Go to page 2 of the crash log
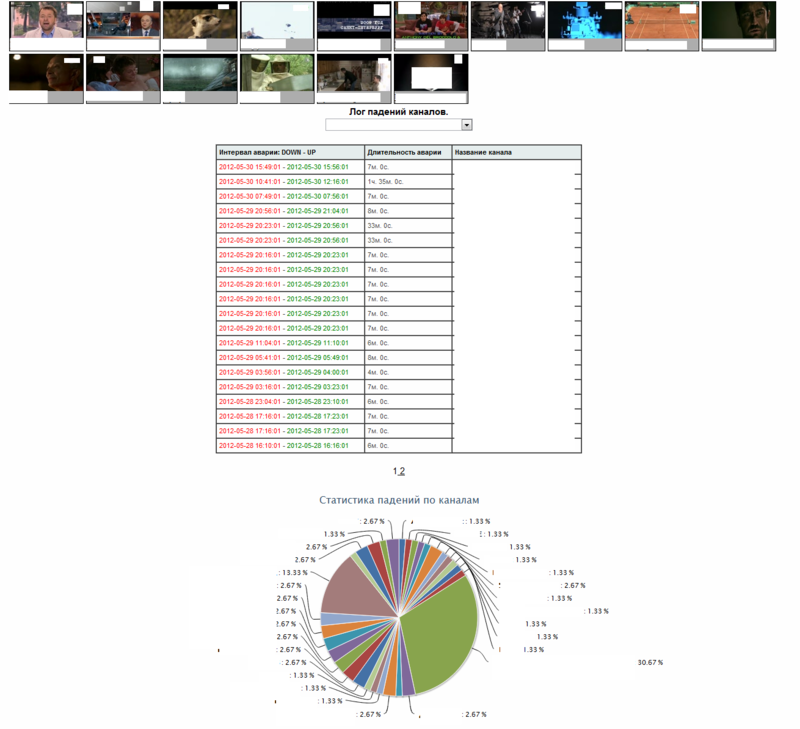 402,471
